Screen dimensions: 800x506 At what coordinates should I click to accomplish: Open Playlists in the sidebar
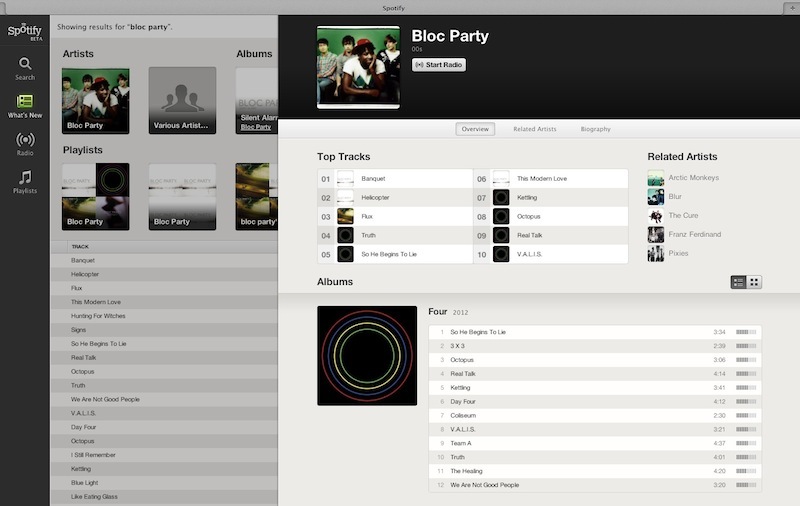(25, 182)
